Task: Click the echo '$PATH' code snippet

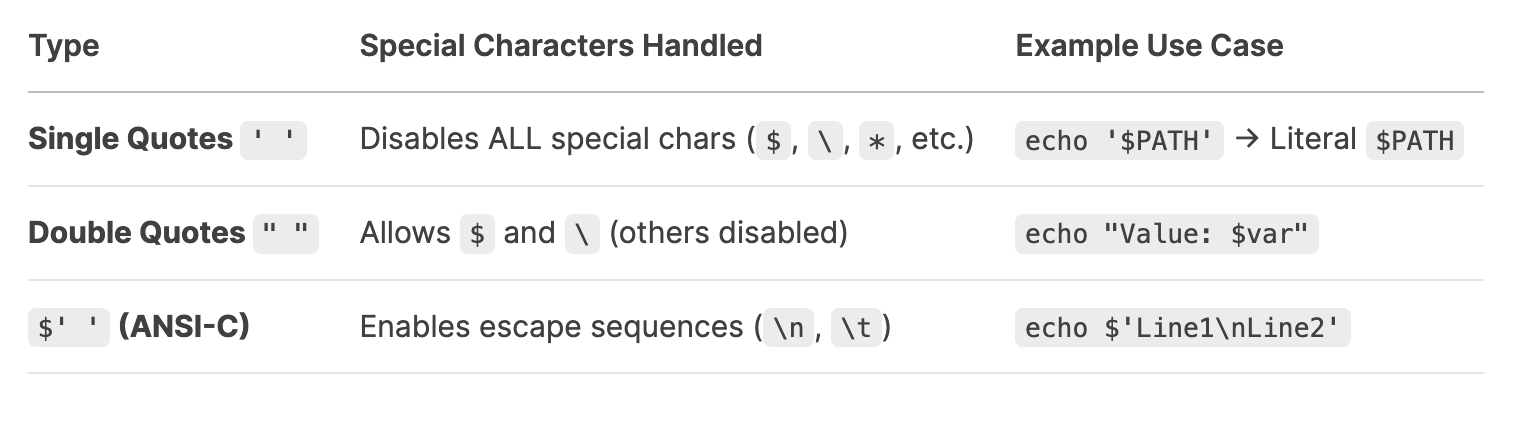Action: (1119, 140)
